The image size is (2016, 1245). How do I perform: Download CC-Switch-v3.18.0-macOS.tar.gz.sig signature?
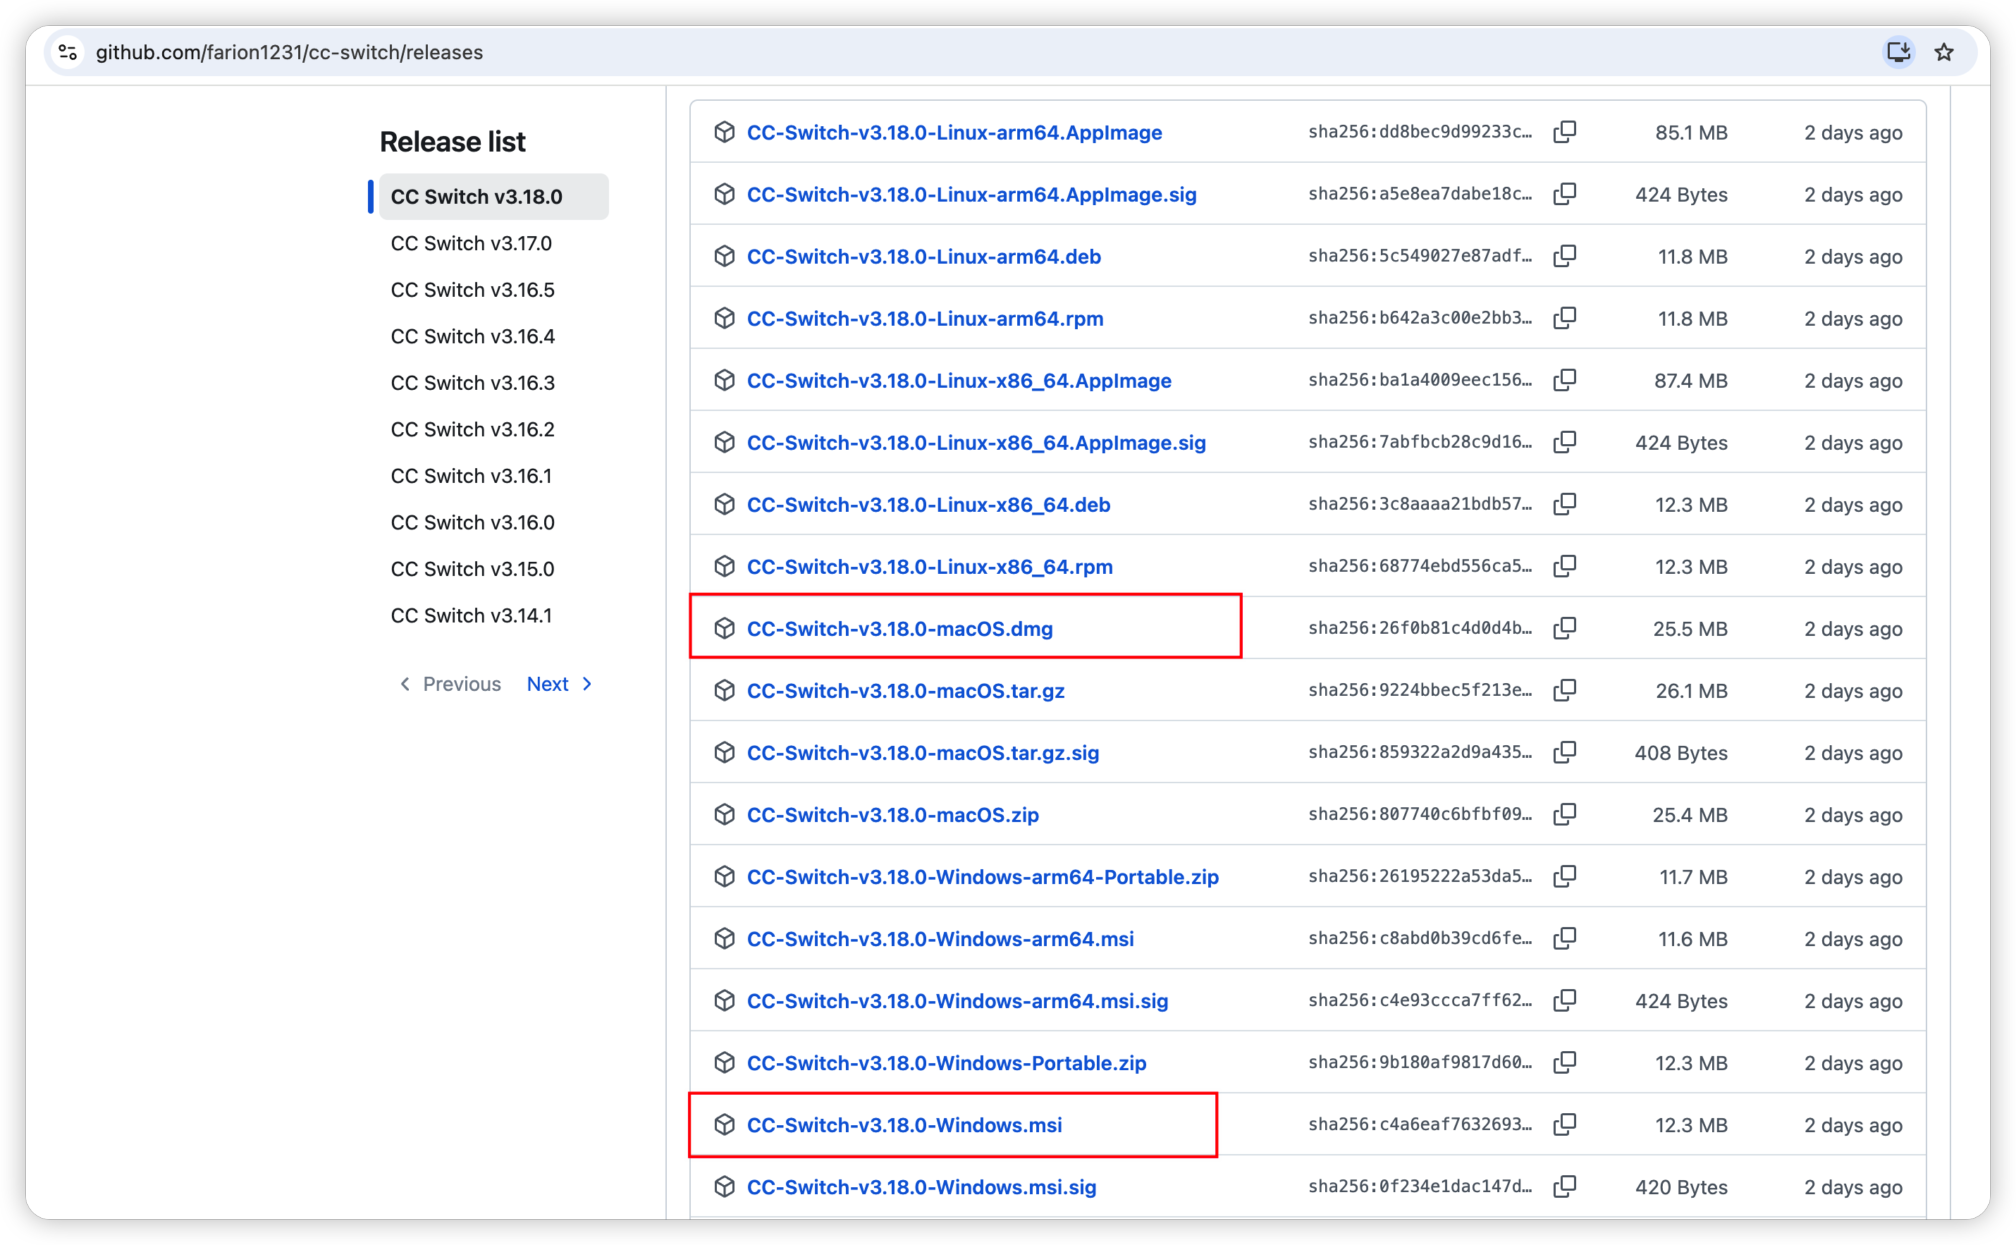click(x=923, y=753)
